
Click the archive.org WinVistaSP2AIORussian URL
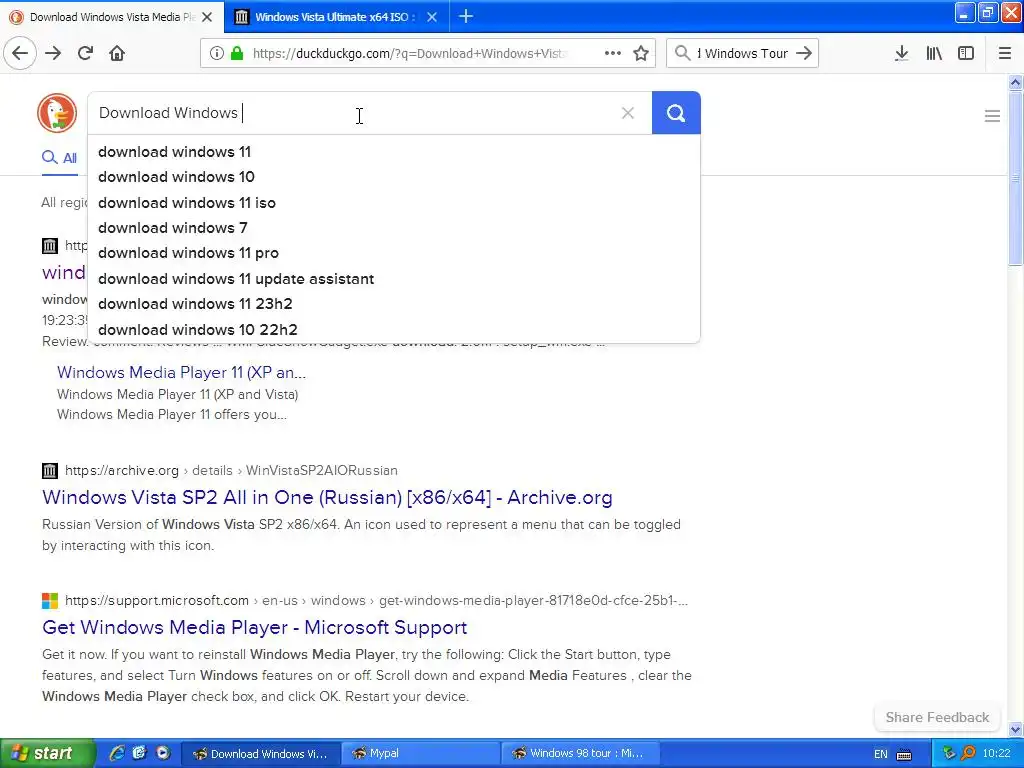tap(231, 470)
